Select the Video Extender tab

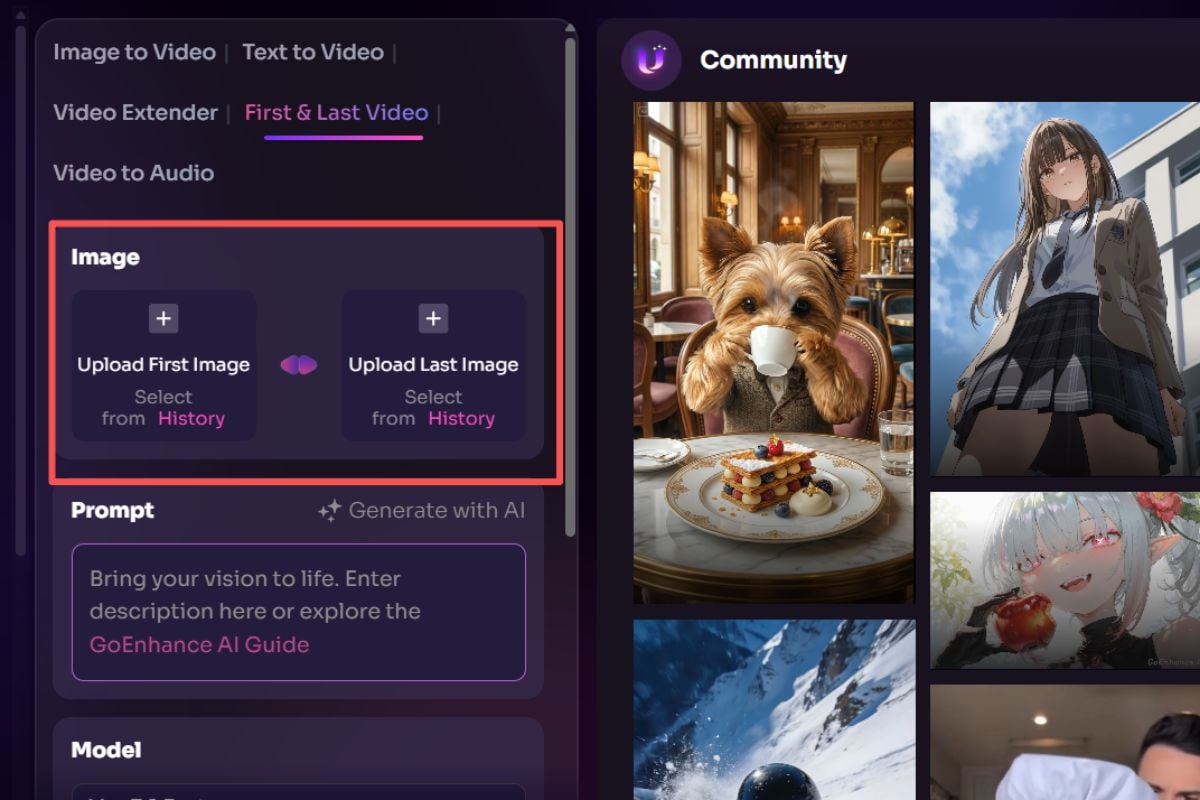[135, 113]
